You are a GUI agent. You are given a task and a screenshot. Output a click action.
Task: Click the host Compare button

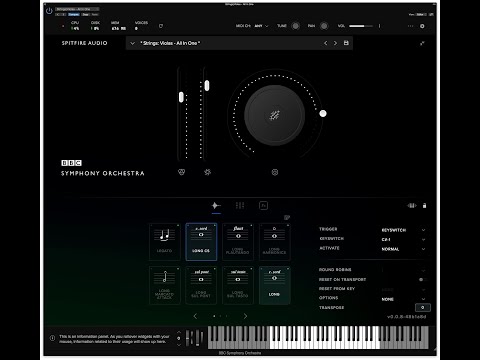[74, 14]
